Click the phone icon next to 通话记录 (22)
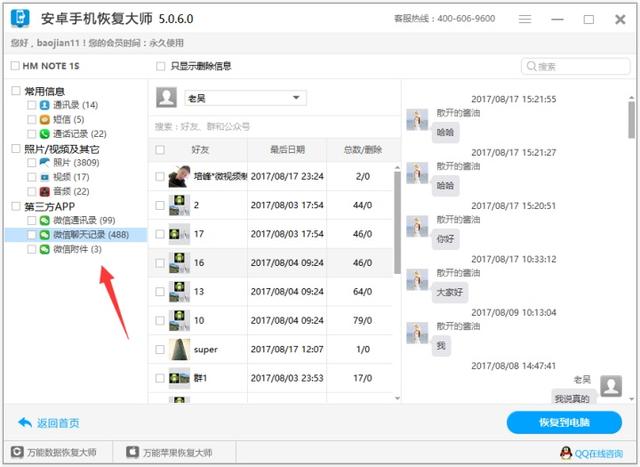The height and width of the screenshot is (467, 640). (44, 134)
